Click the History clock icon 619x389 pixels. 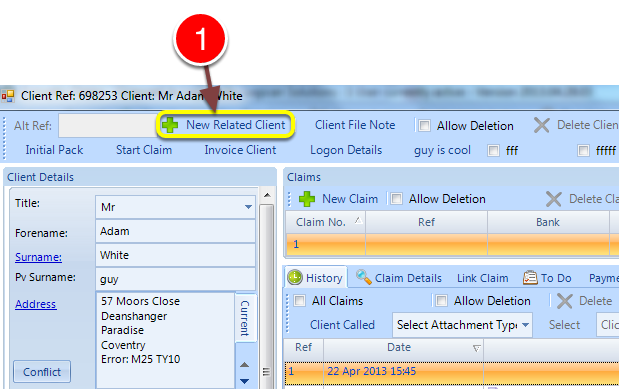(295, 278)
